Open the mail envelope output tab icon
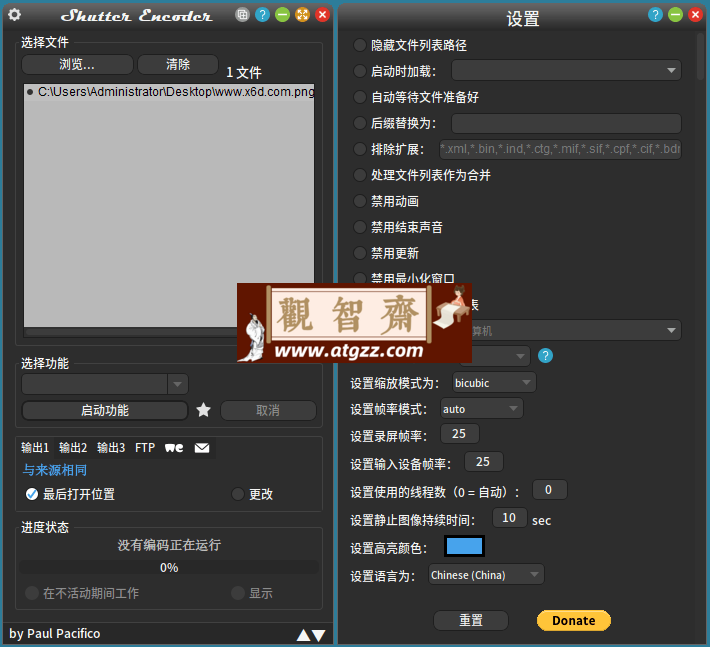Image resolution: width=710 pixels, height=647 pixels. point(202,448)
